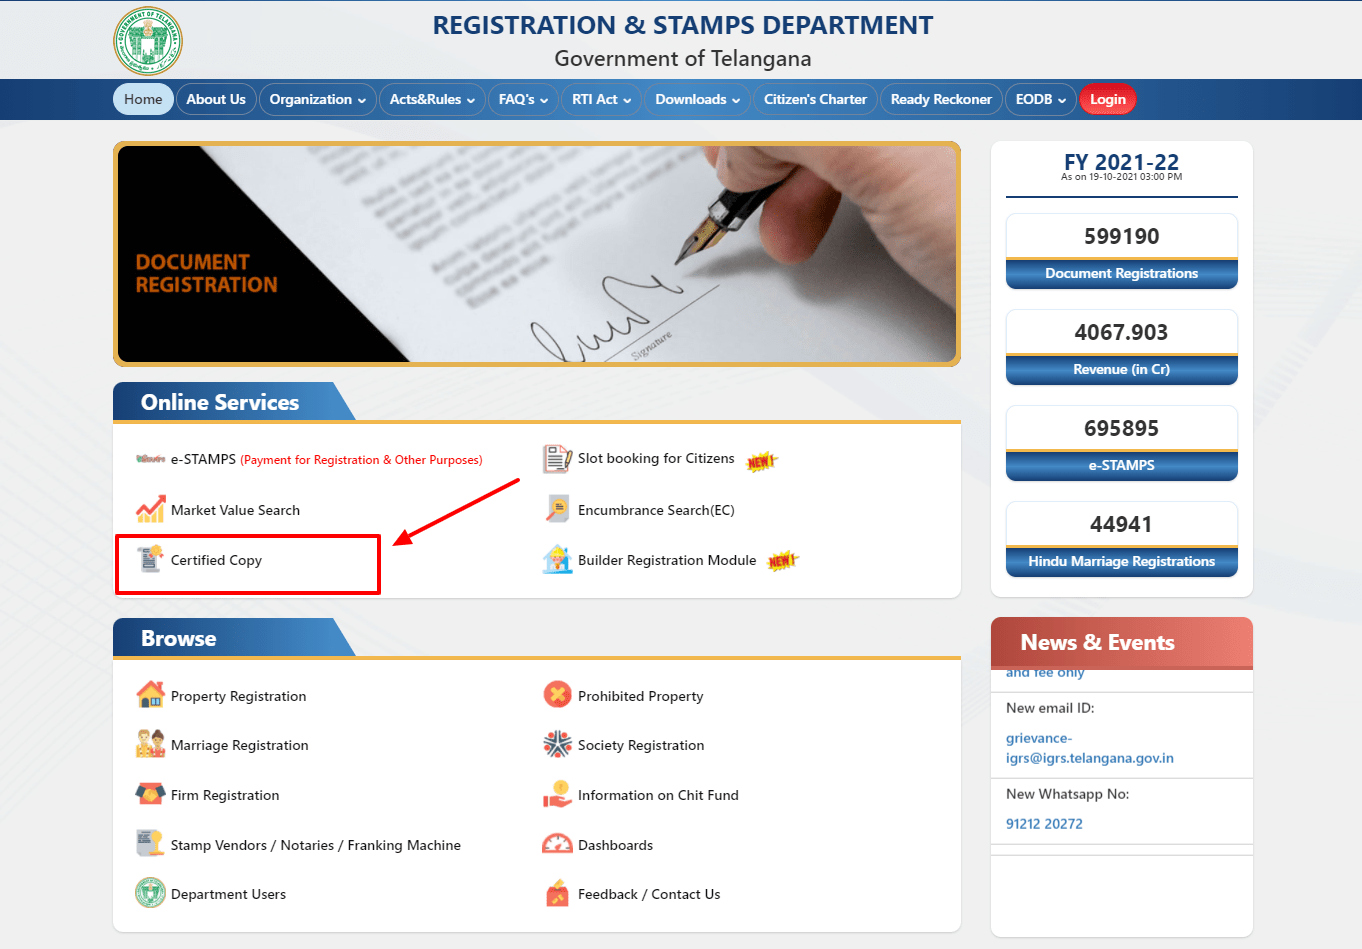
Task: Expand the Downloads dropdown menu
Action: tap(697, 99)
